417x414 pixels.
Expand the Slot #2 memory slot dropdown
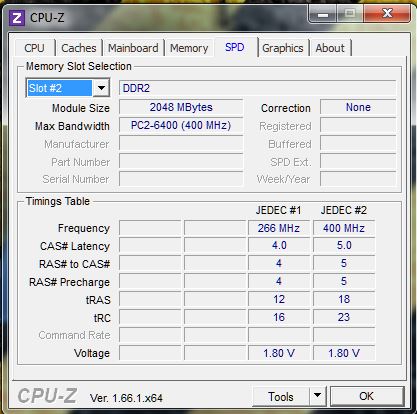(101, 88)
